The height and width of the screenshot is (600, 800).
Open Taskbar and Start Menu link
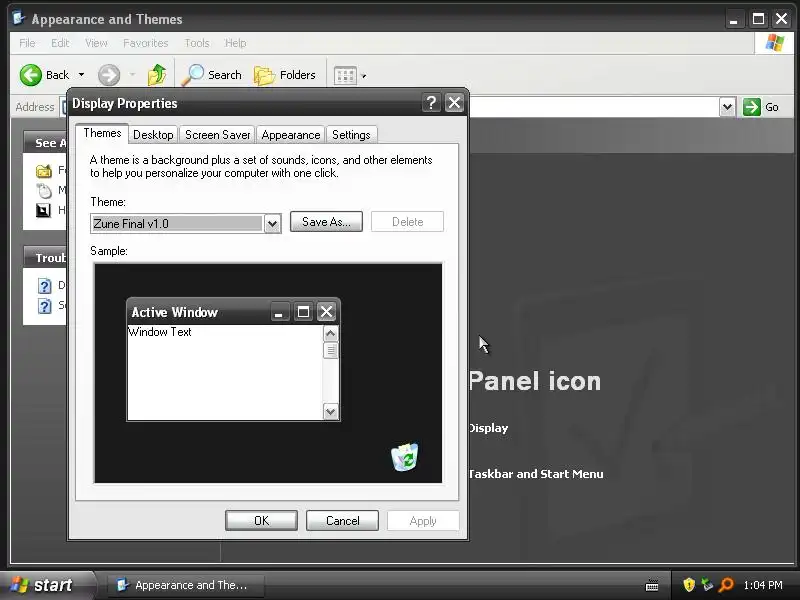click(x=536, y=474)
